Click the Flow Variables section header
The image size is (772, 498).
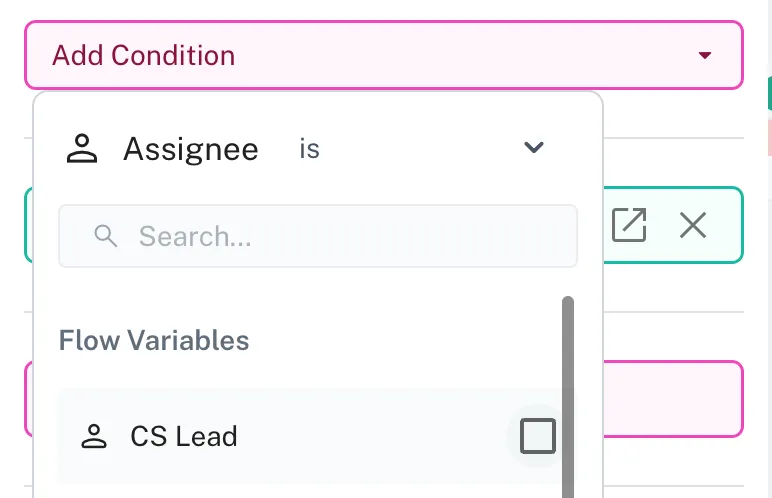pos(154,340)
